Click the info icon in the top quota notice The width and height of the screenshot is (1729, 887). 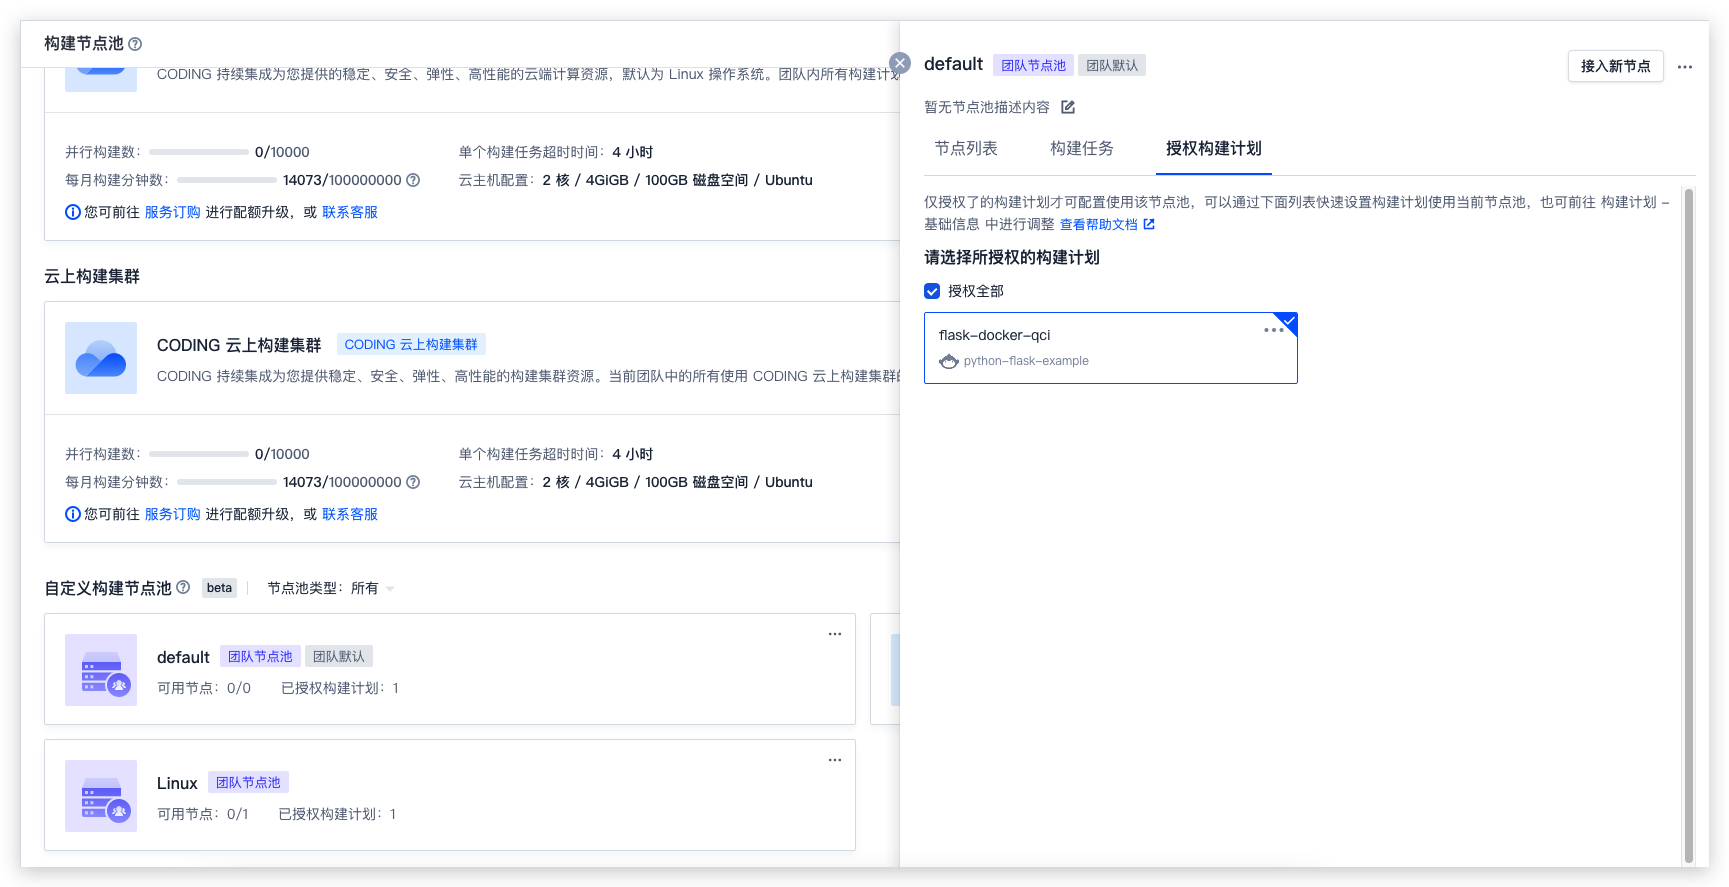point(72,212)
